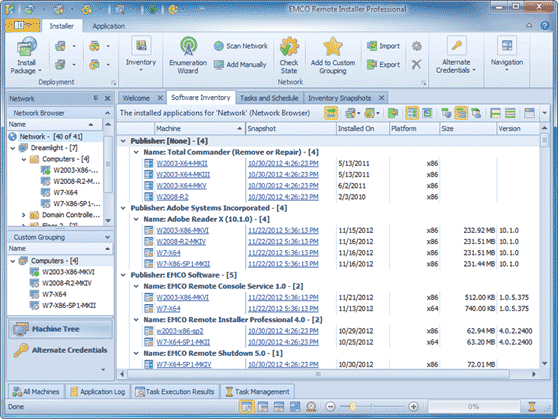The height and width of the screenshot is (419, 558).
Task: Click Alternate Credentials in the side panel
Action: (60, 350)
